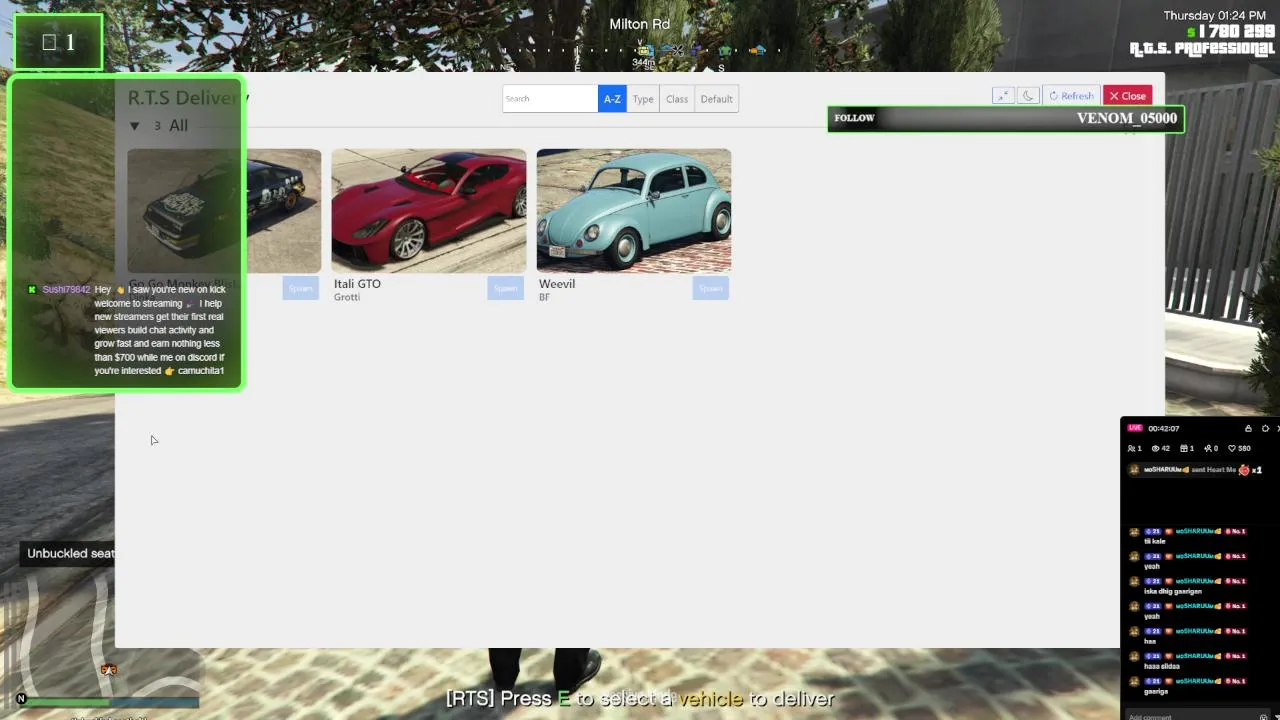This screenshot has width=1280, height=720.
Task: Click the green health bar under minimap
Action: pyautogui.click(x=67, y=704)
